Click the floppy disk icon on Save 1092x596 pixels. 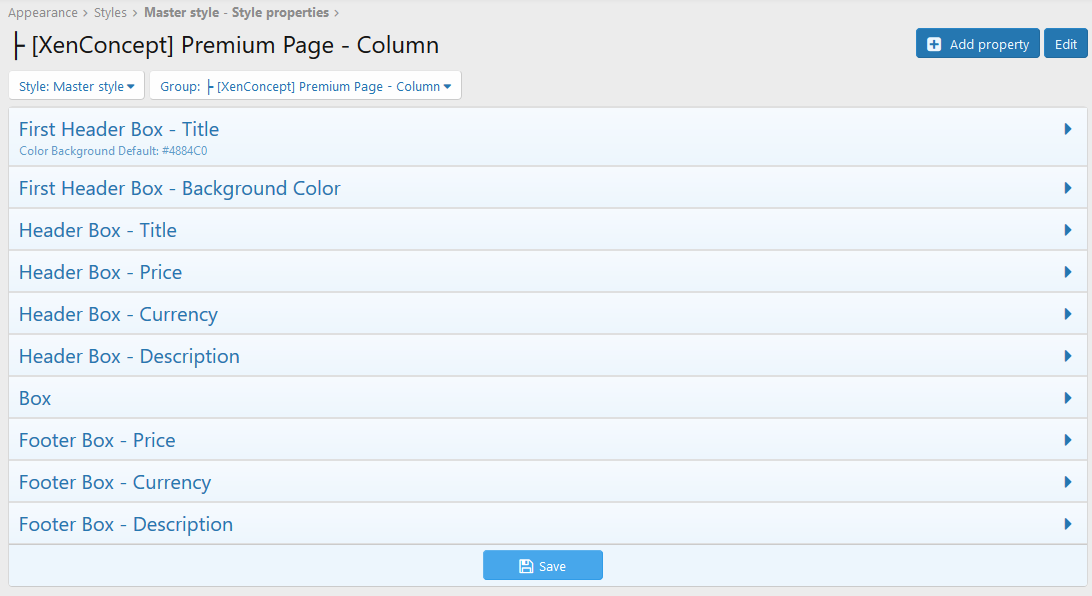(526, 566)
